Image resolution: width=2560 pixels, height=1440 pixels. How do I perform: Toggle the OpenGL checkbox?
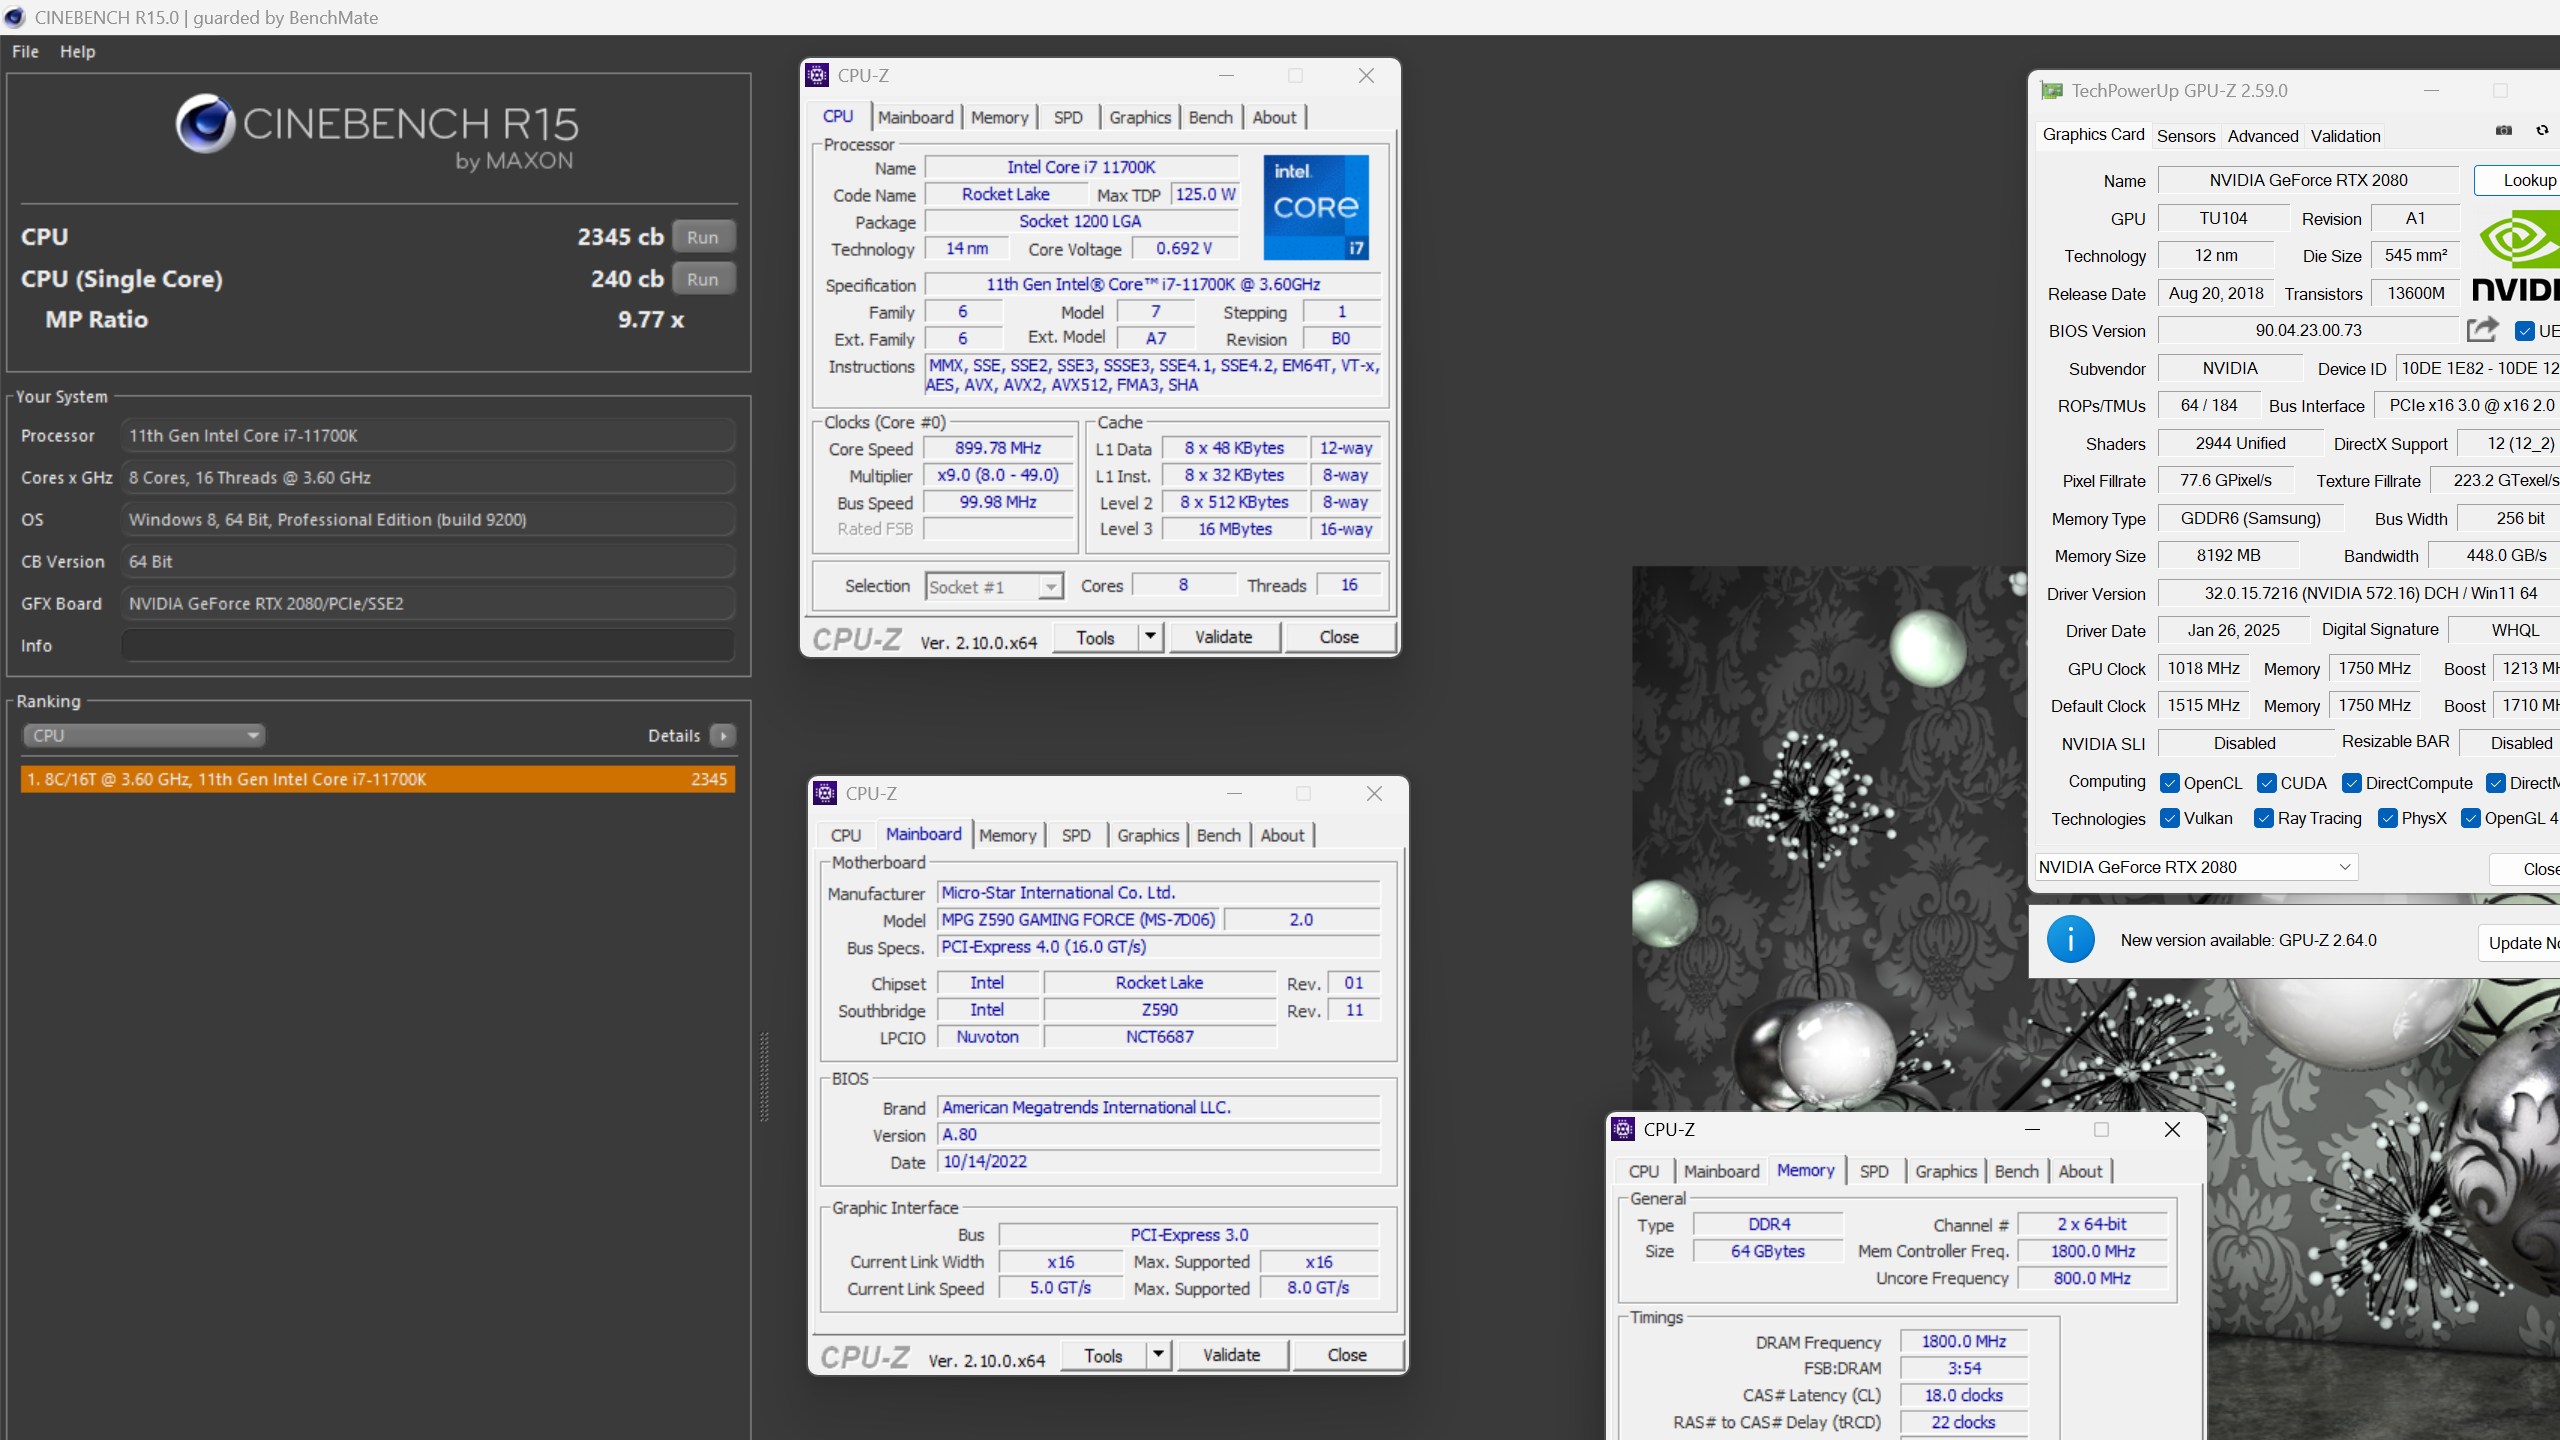[2471, 818]
